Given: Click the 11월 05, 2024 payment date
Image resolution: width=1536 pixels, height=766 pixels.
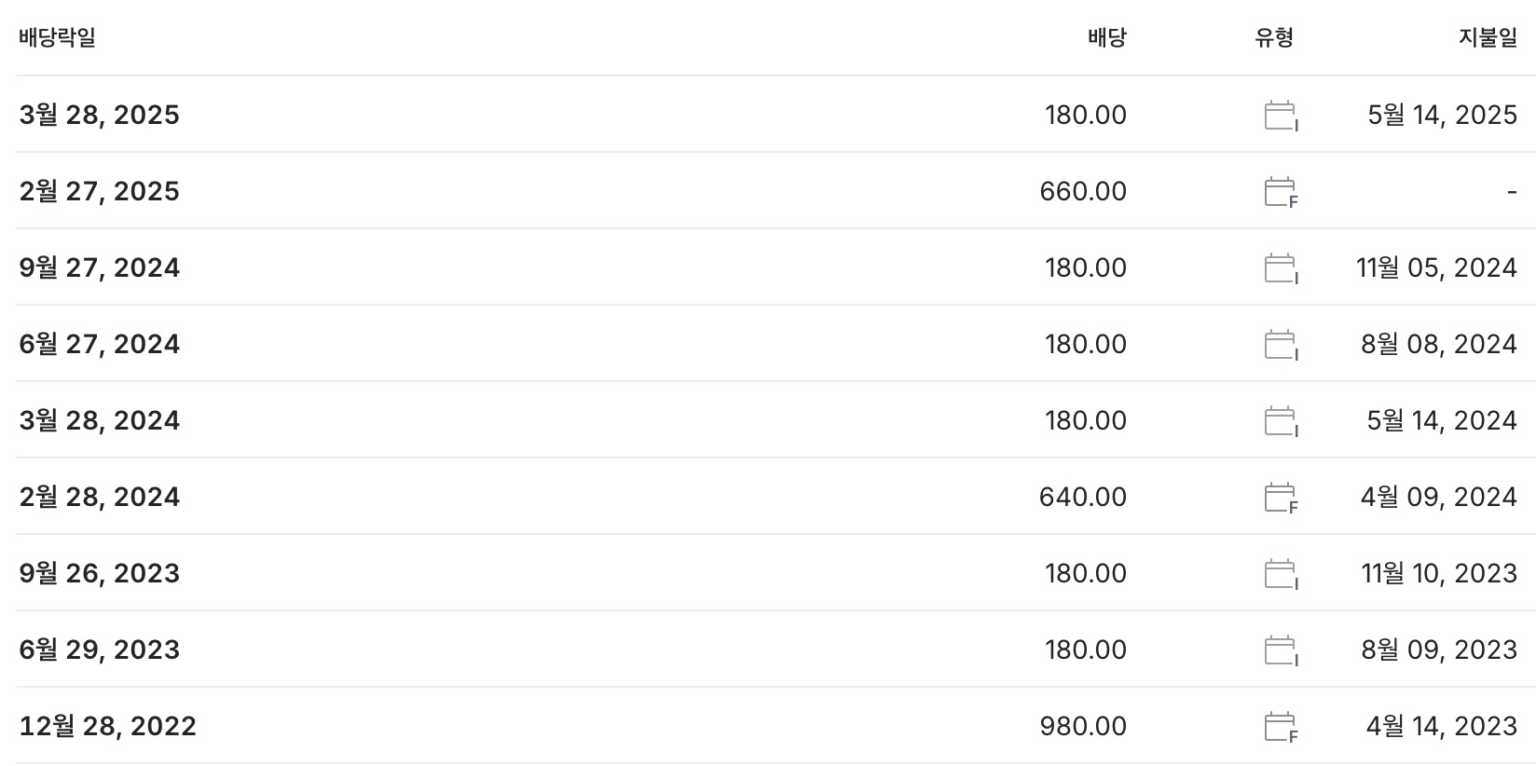Looking at the screenshot, I should tap(1436, 268).
